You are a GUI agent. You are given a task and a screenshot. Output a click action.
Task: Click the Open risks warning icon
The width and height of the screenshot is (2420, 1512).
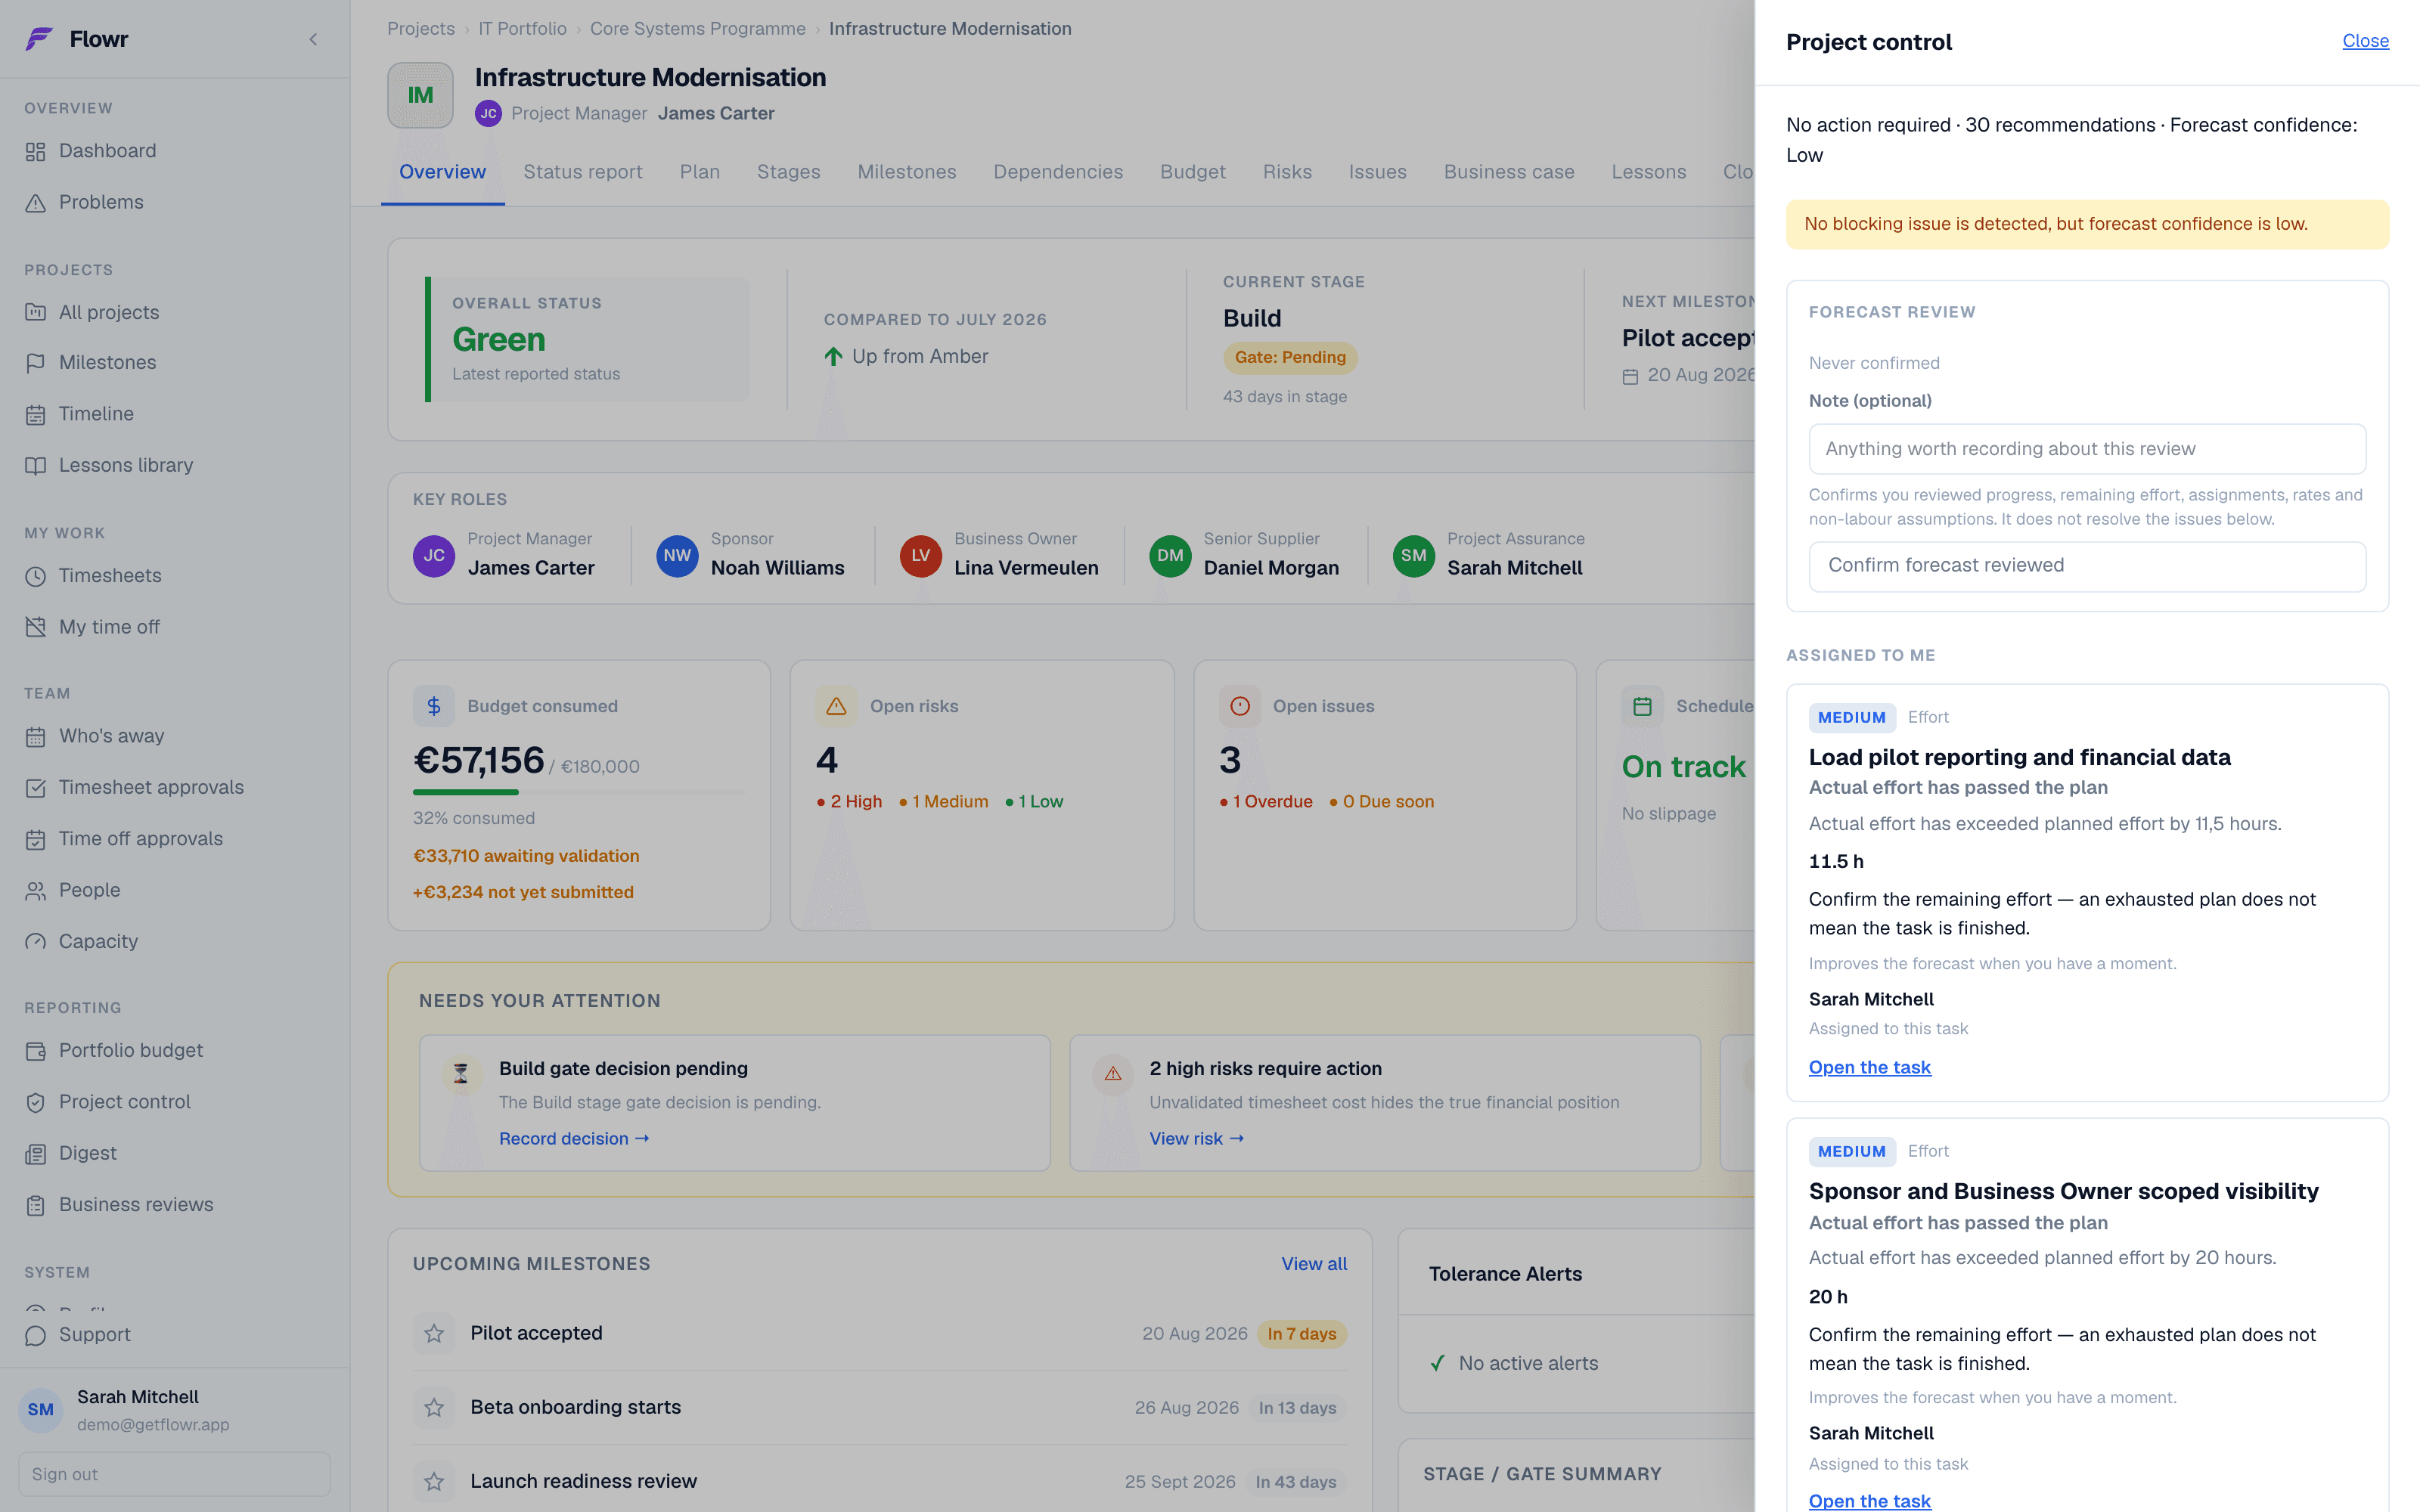coord(836,707)
